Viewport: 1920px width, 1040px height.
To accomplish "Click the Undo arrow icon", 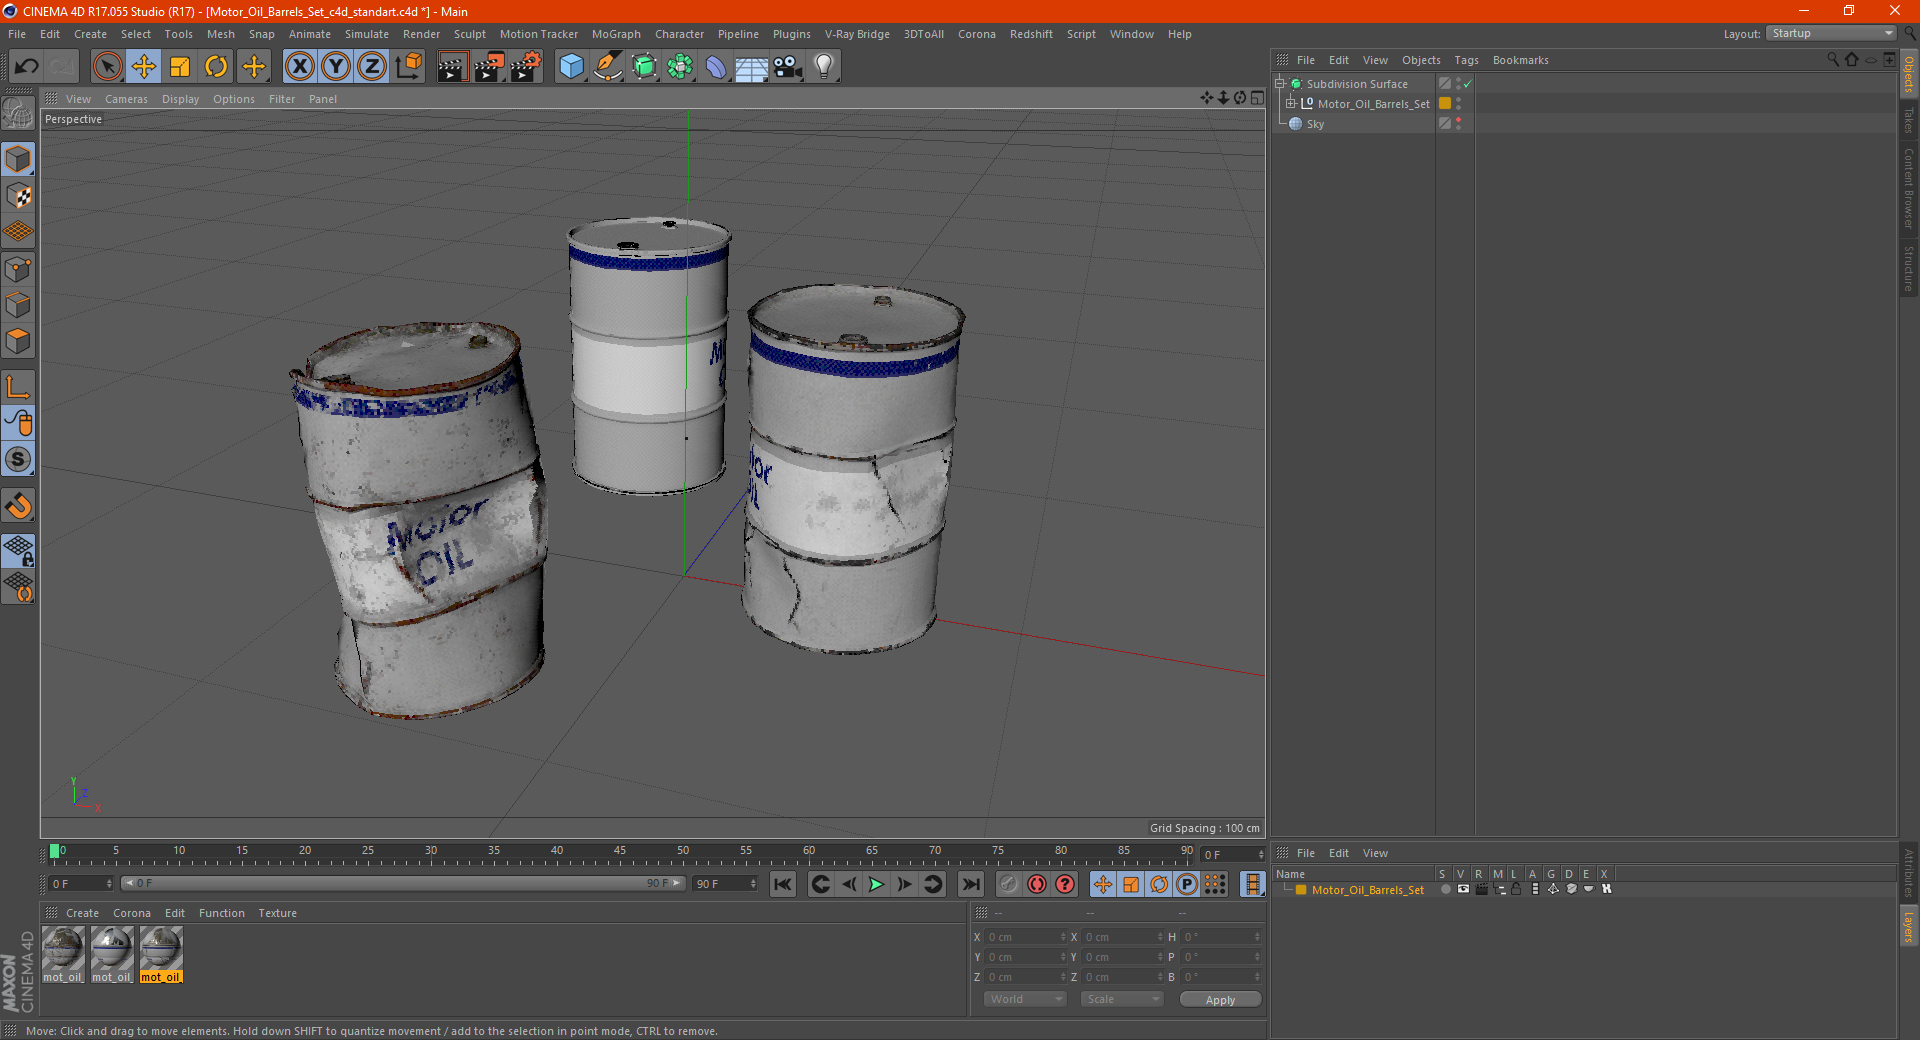I will pyautogui.click(x=26, y=67).
